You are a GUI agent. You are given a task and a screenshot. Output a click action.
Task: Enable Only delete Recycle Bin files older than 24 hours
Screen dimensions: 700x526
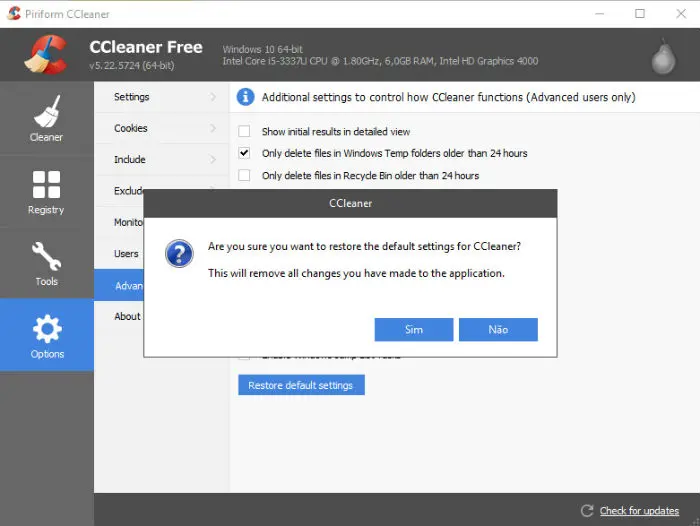(x=244, y=175)
